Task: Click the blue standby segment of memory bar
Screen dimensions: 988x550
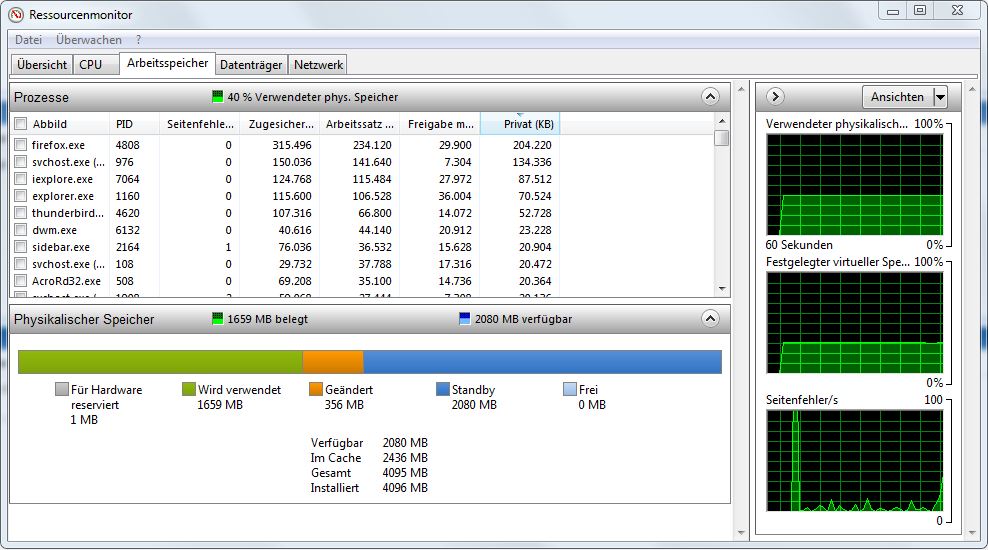Action: (x=543, y=362)
